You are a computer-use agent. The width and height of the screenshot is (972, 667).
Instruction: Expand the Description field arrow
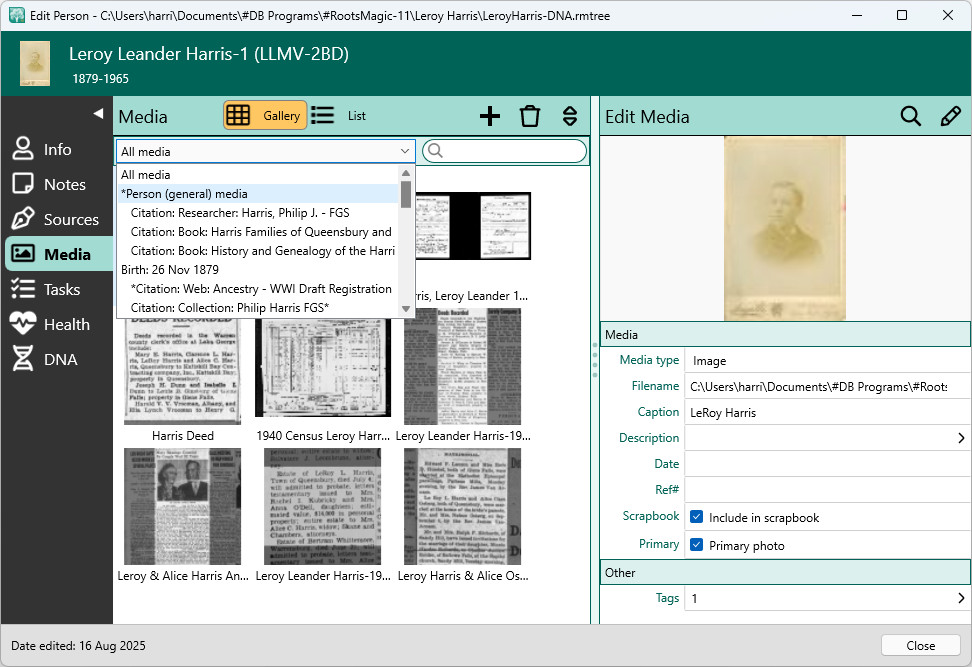tap(961, 438)
